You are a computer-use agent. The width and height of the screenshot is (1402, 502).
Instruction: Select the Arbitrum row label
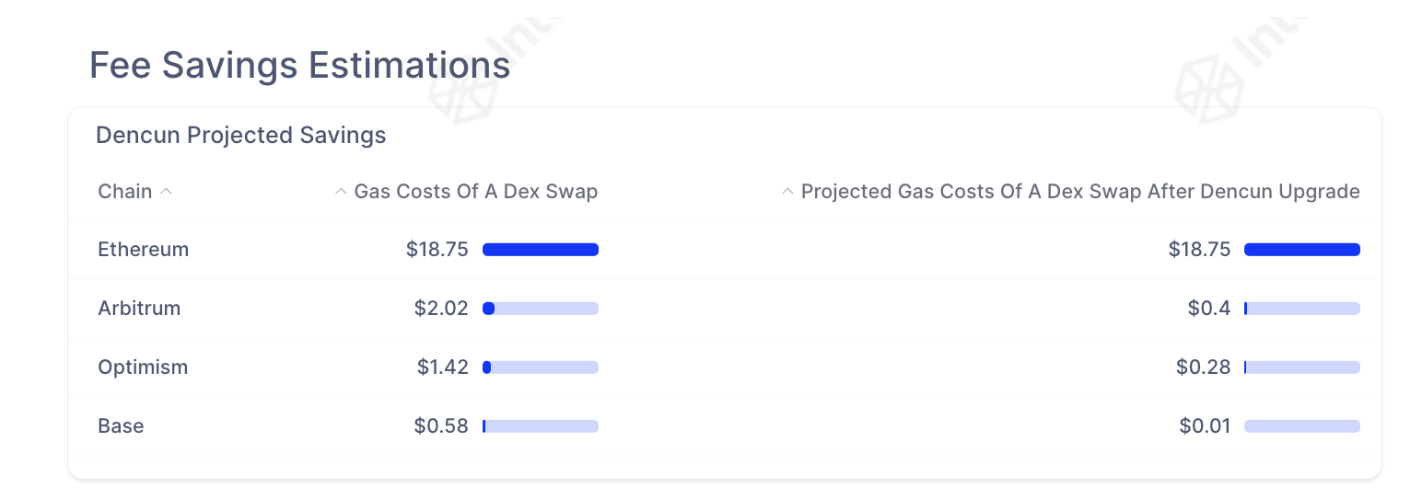click(x=139, y=308)
